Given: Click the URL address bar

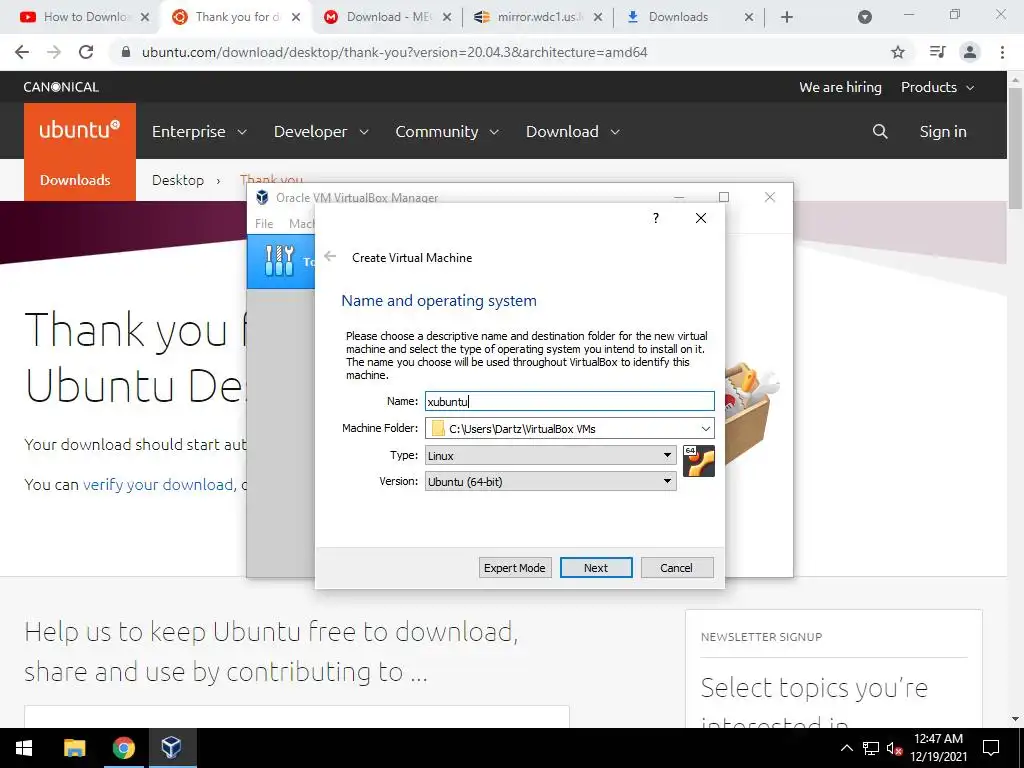Looking at the screenshot, I should click(x=509, y=52).
